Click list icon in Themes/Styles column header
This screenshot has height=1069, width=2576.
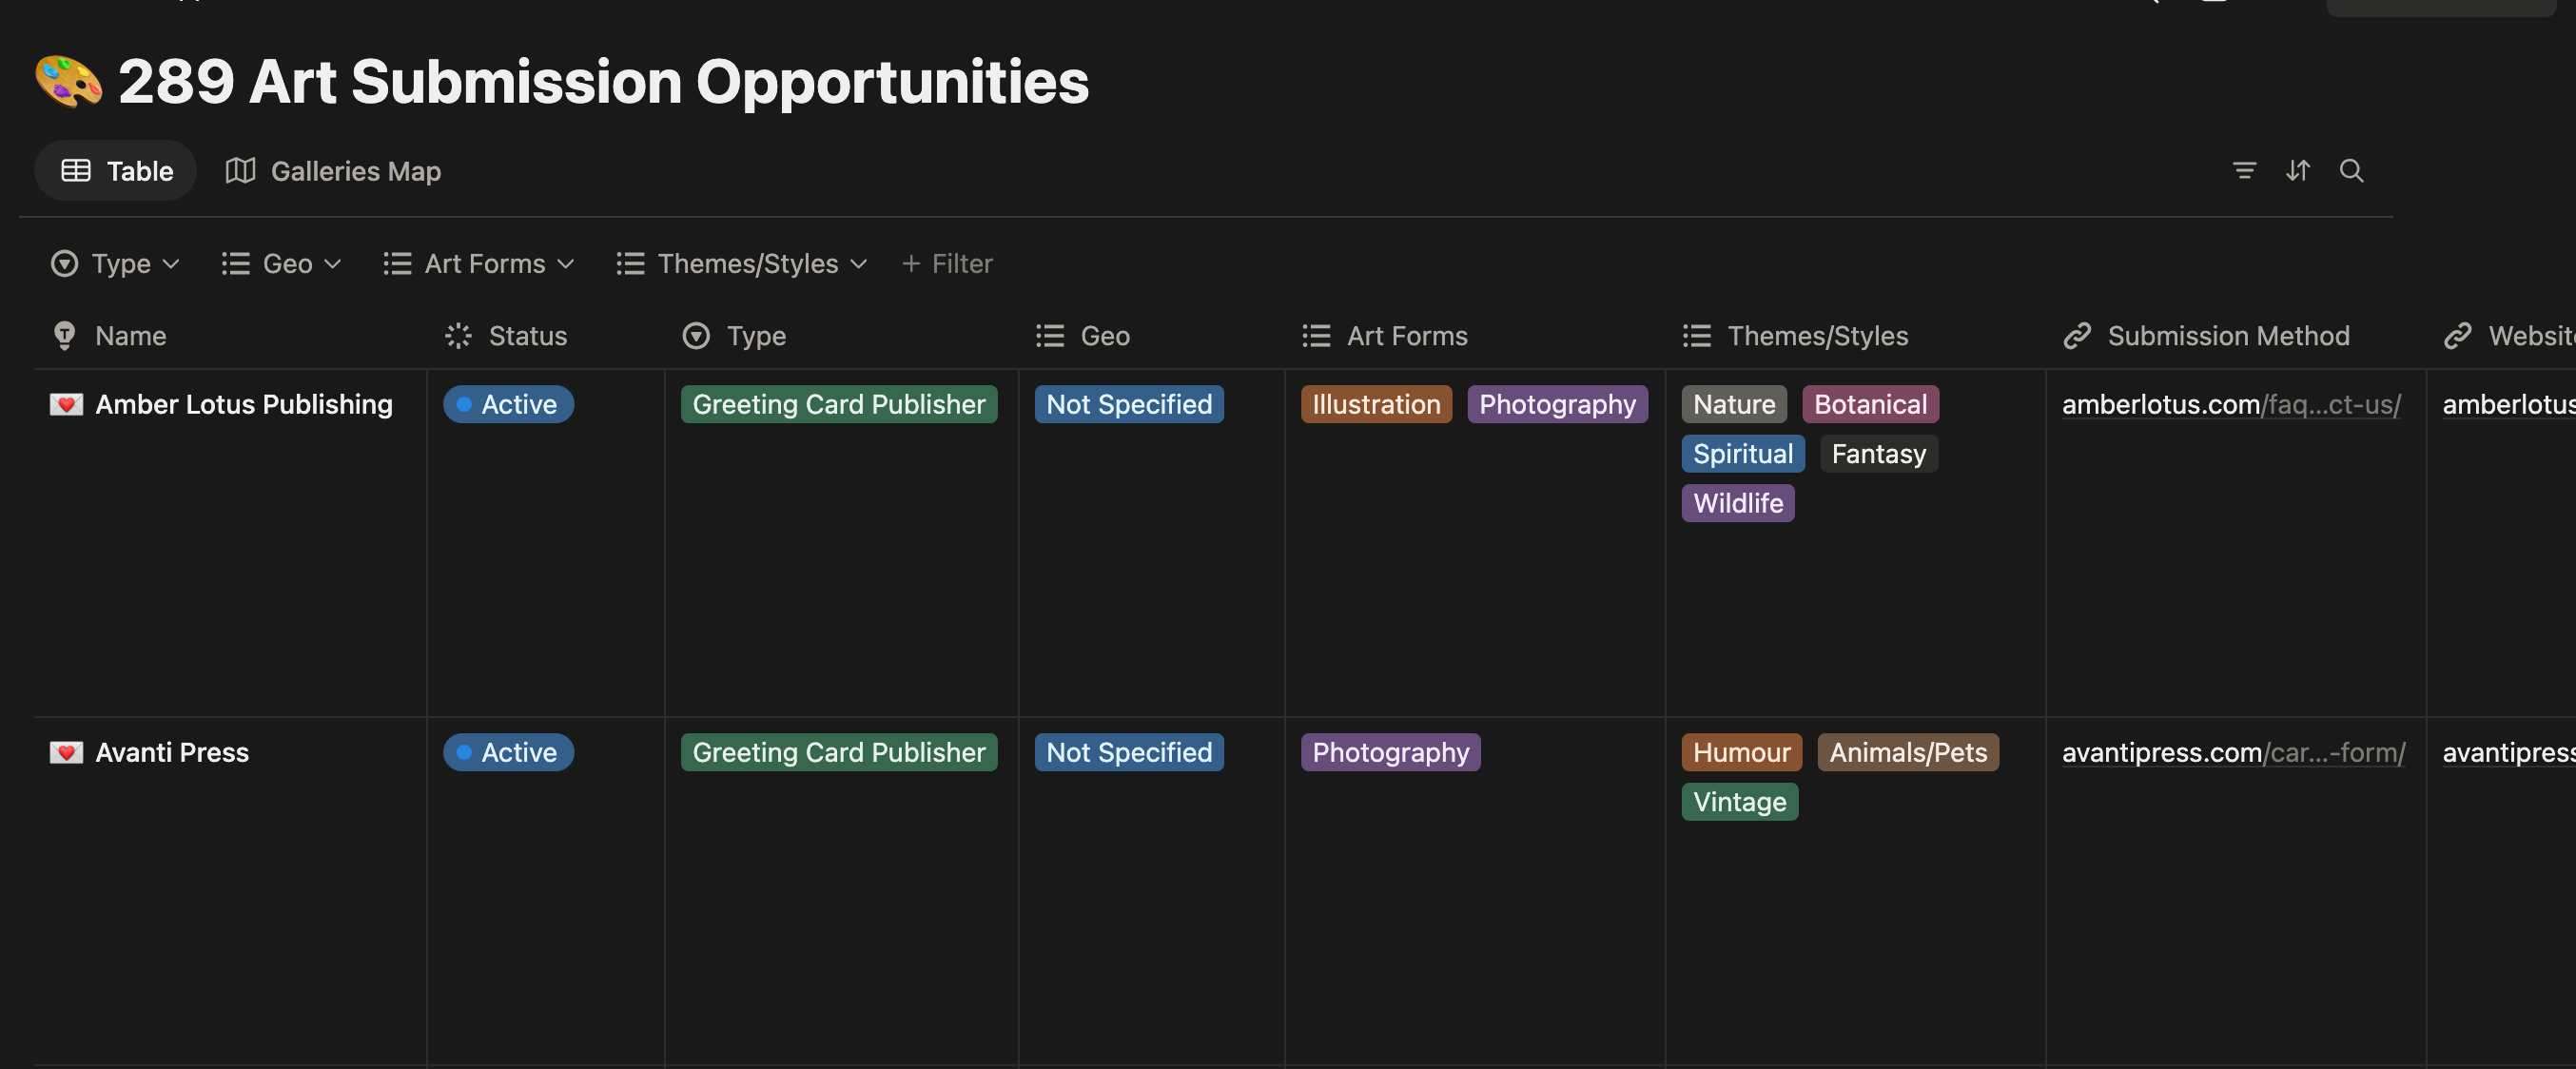1697,336
